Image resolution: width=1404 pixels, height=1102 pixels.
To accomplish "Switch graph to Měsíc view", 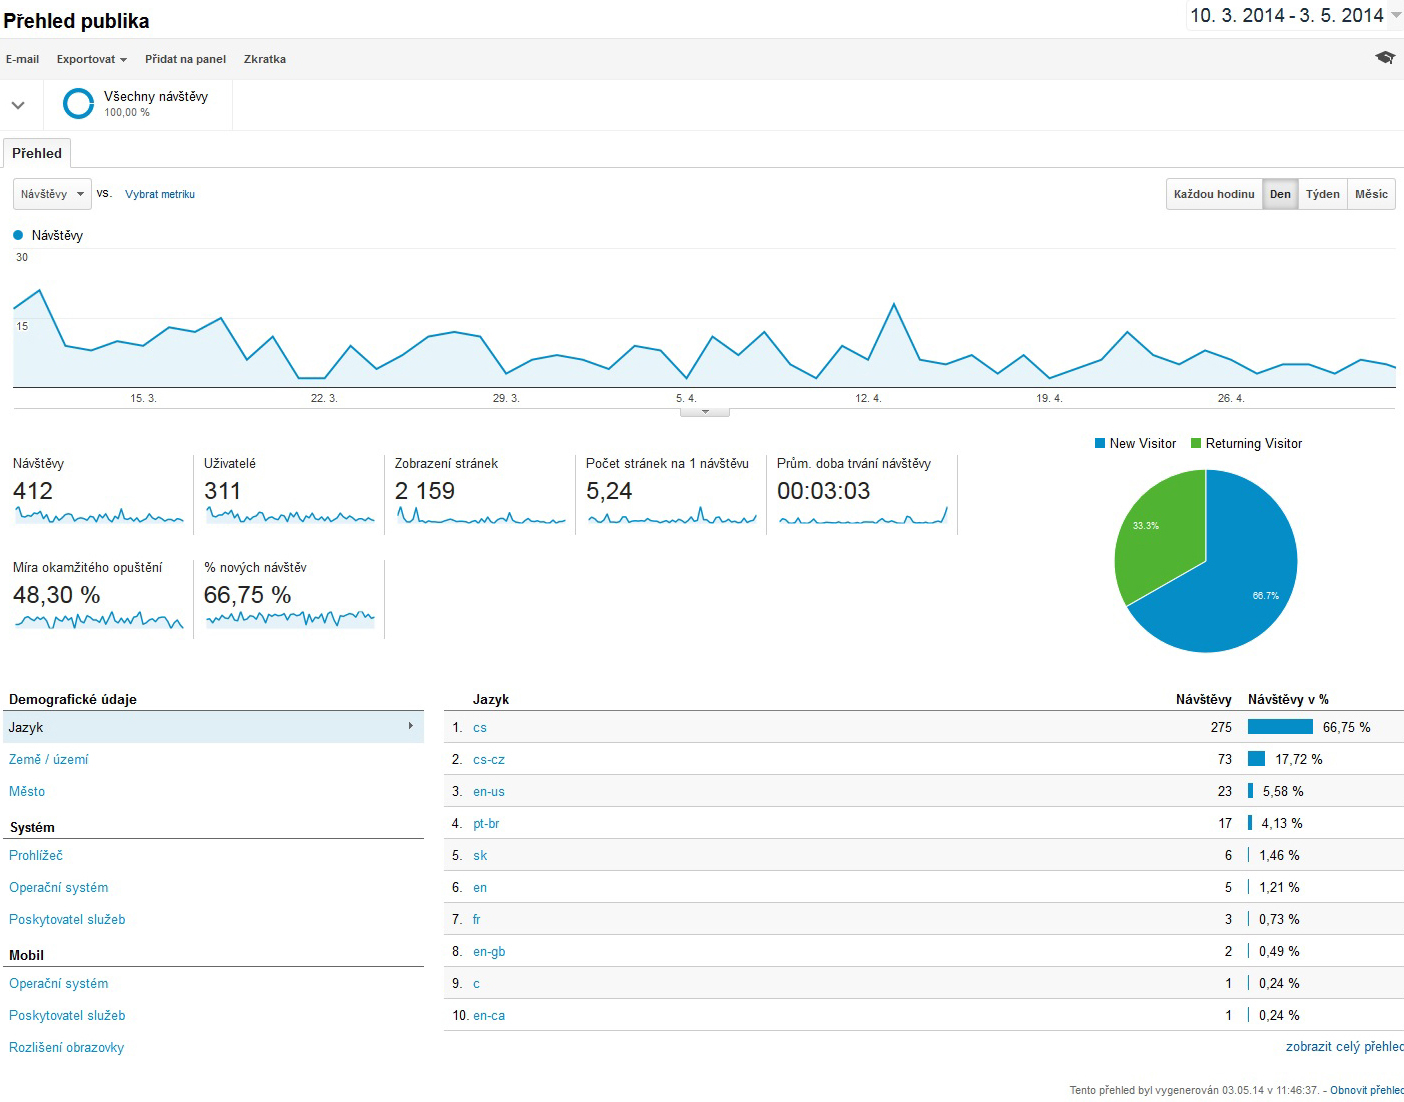I will (x=1370, y=194).
